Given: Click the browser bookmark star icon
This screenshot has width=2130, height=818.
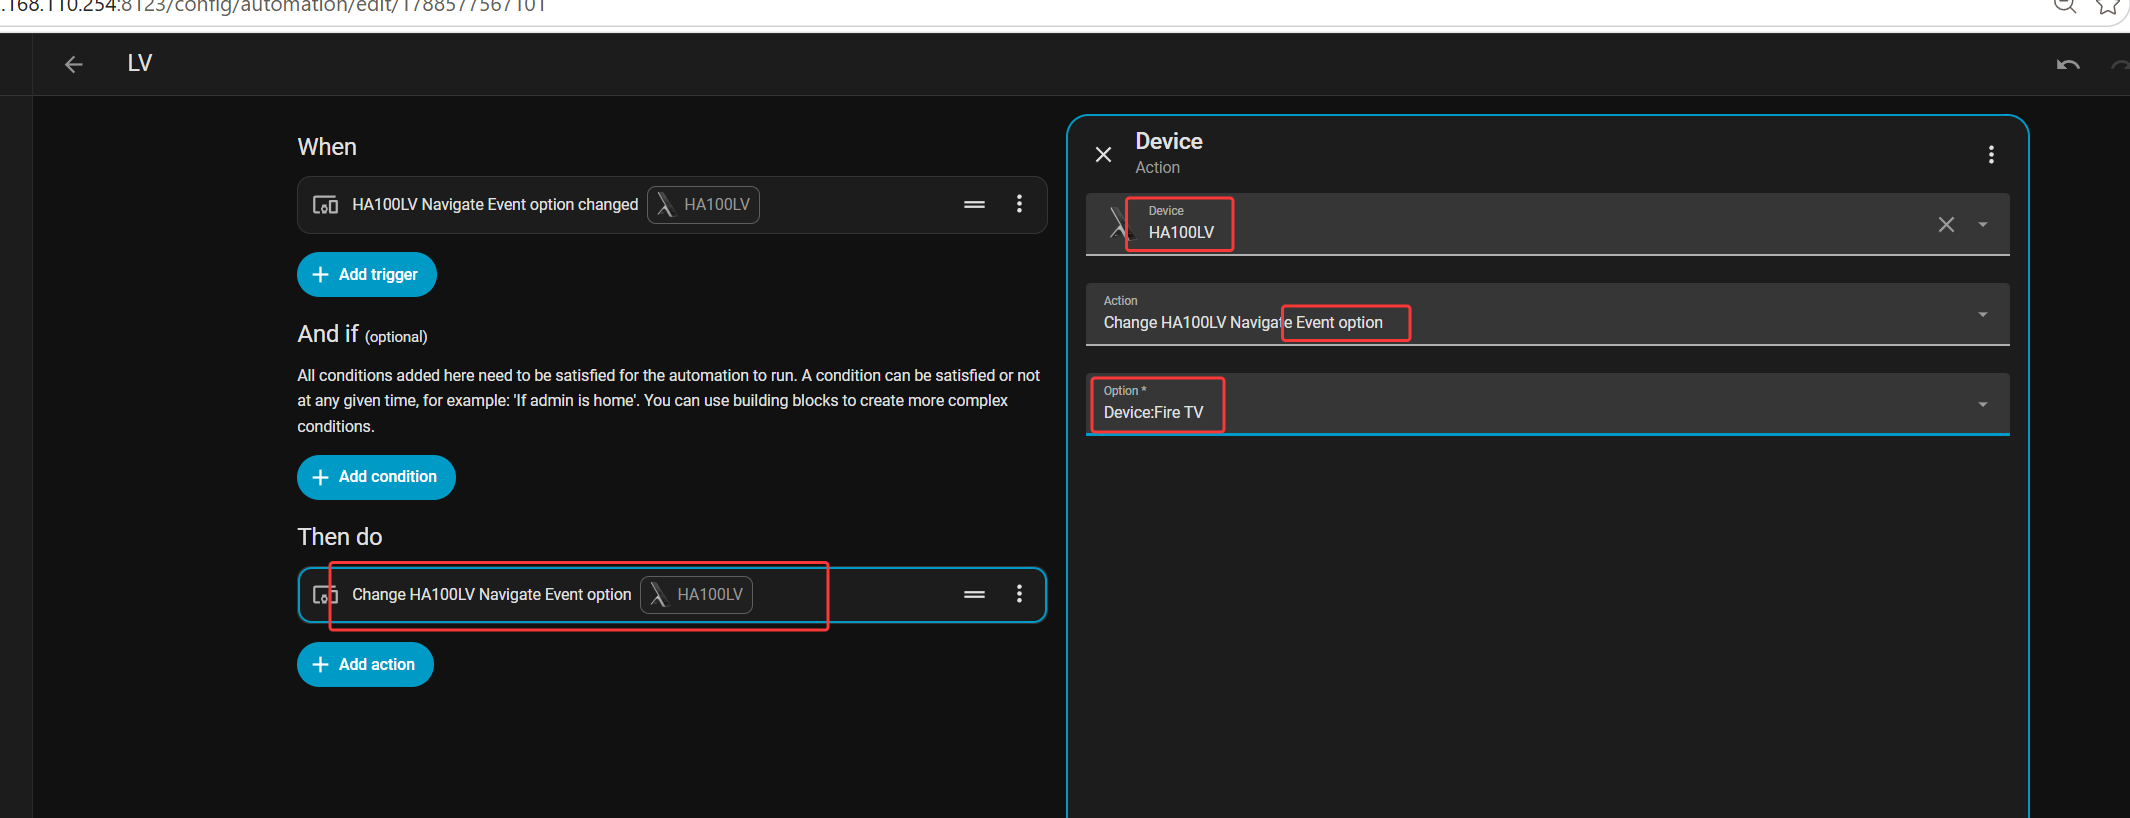Looking at the screenshot, I should [x=2107, y=6].
